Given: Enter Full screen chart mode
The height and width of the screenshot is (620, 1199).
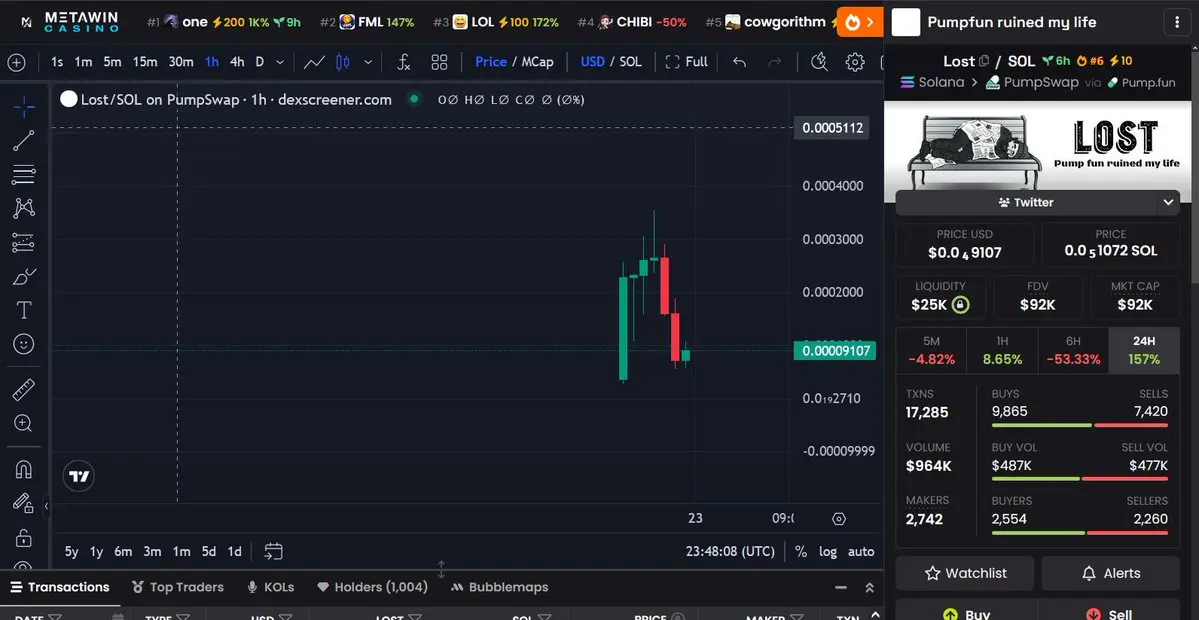Looking at the screenshot, I should (687, 62).
